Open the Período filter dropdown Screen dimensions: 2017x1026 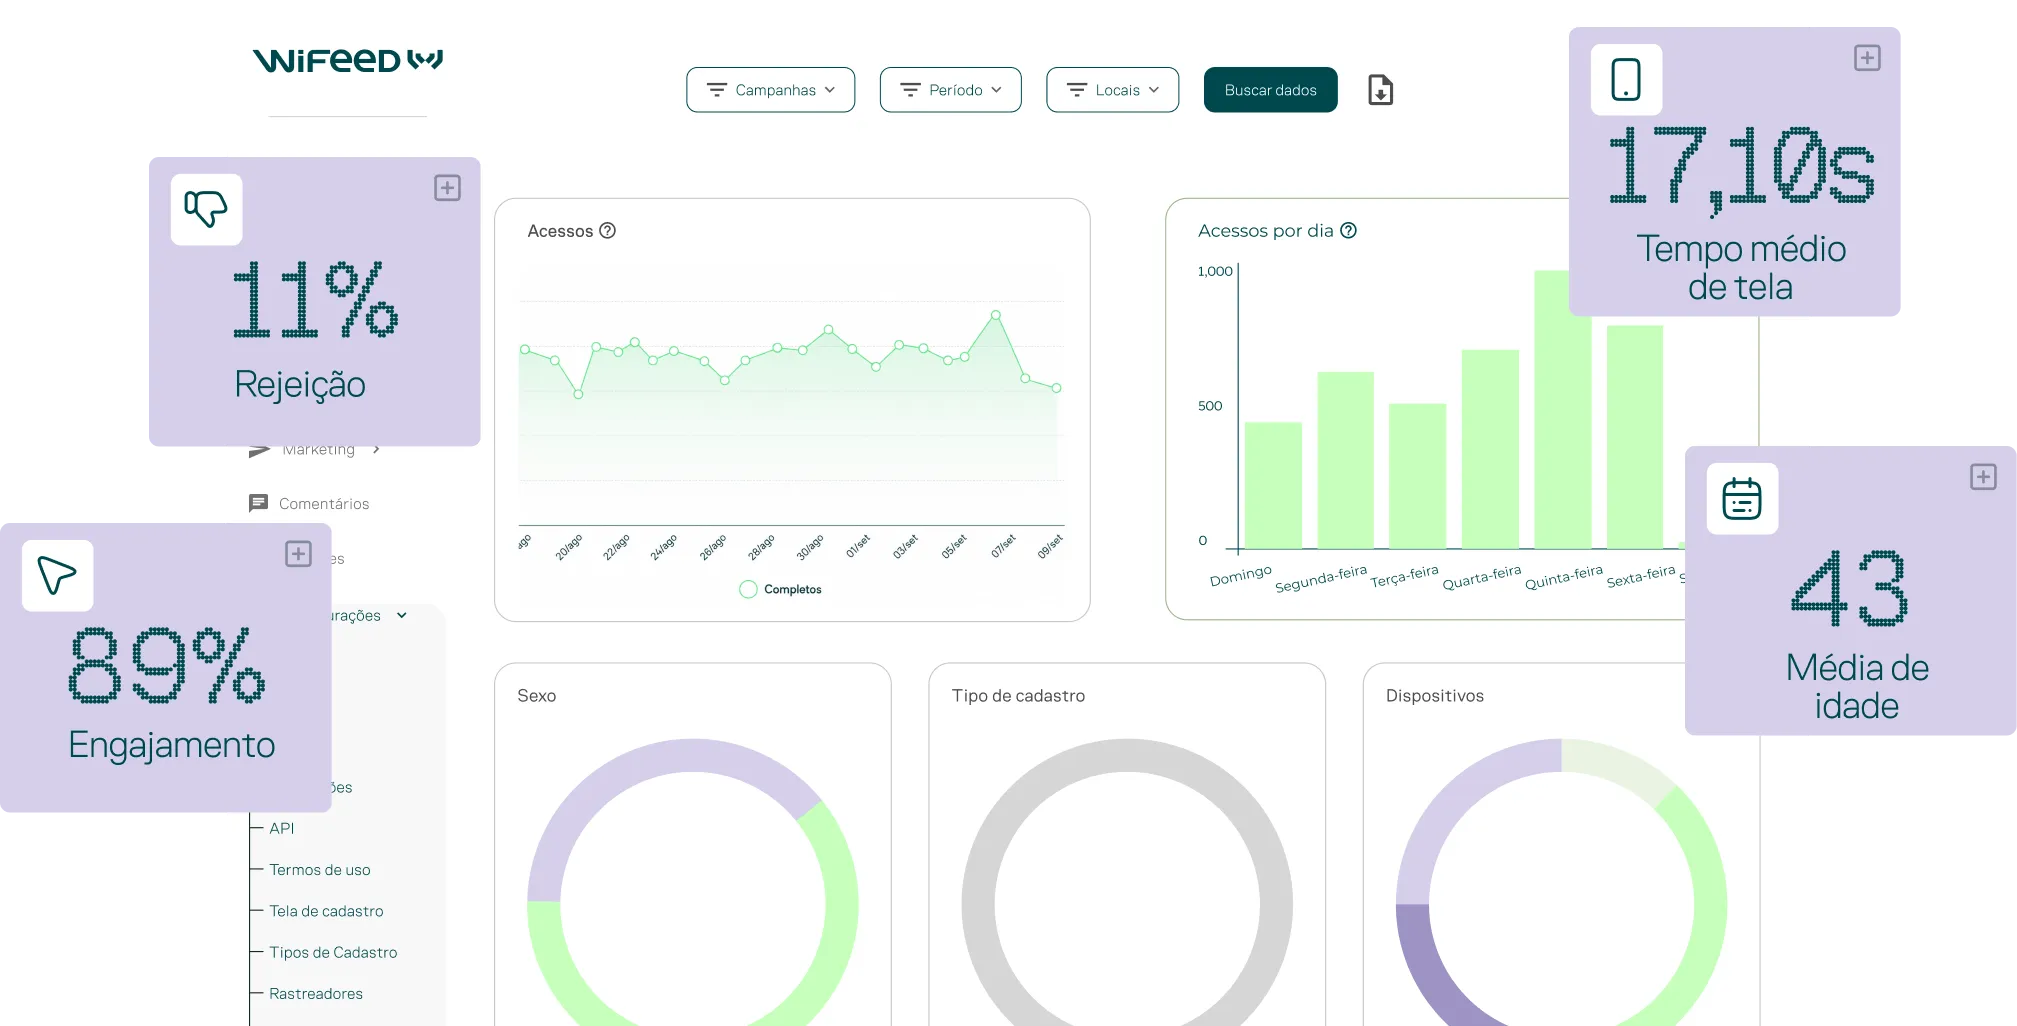950,90
